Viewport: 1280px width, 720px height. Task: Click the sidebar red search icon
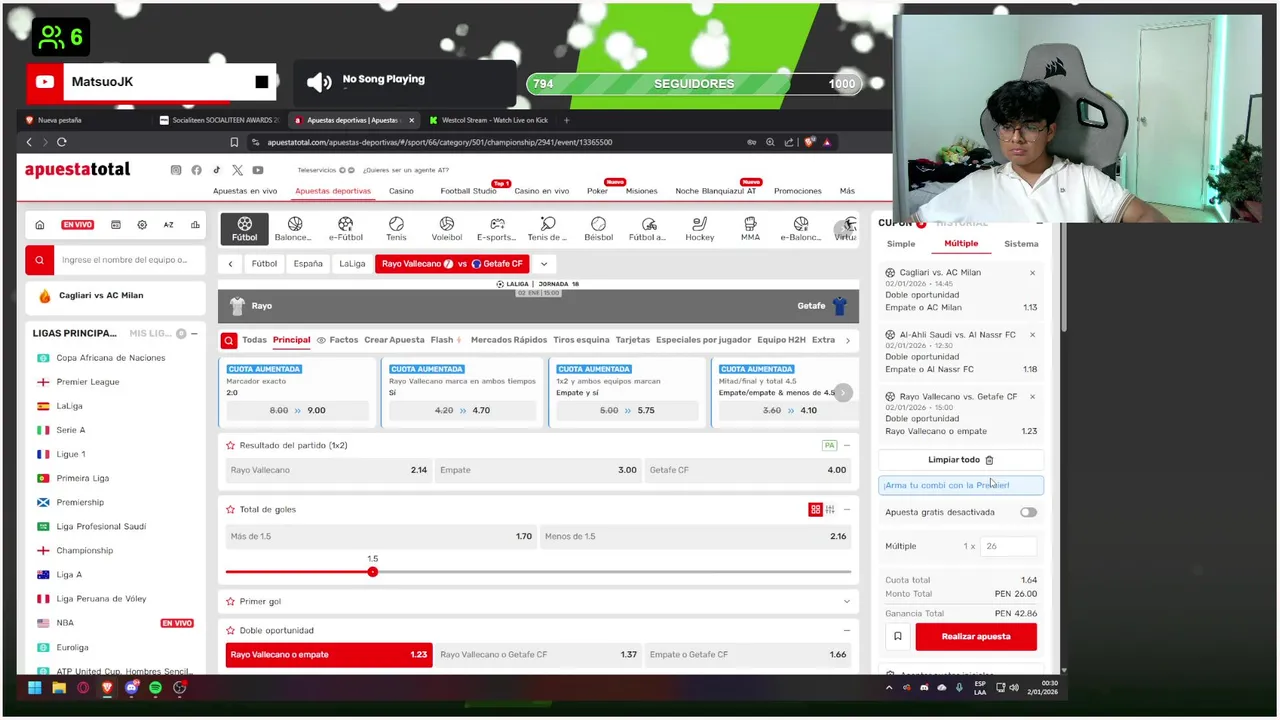point(39,260)
